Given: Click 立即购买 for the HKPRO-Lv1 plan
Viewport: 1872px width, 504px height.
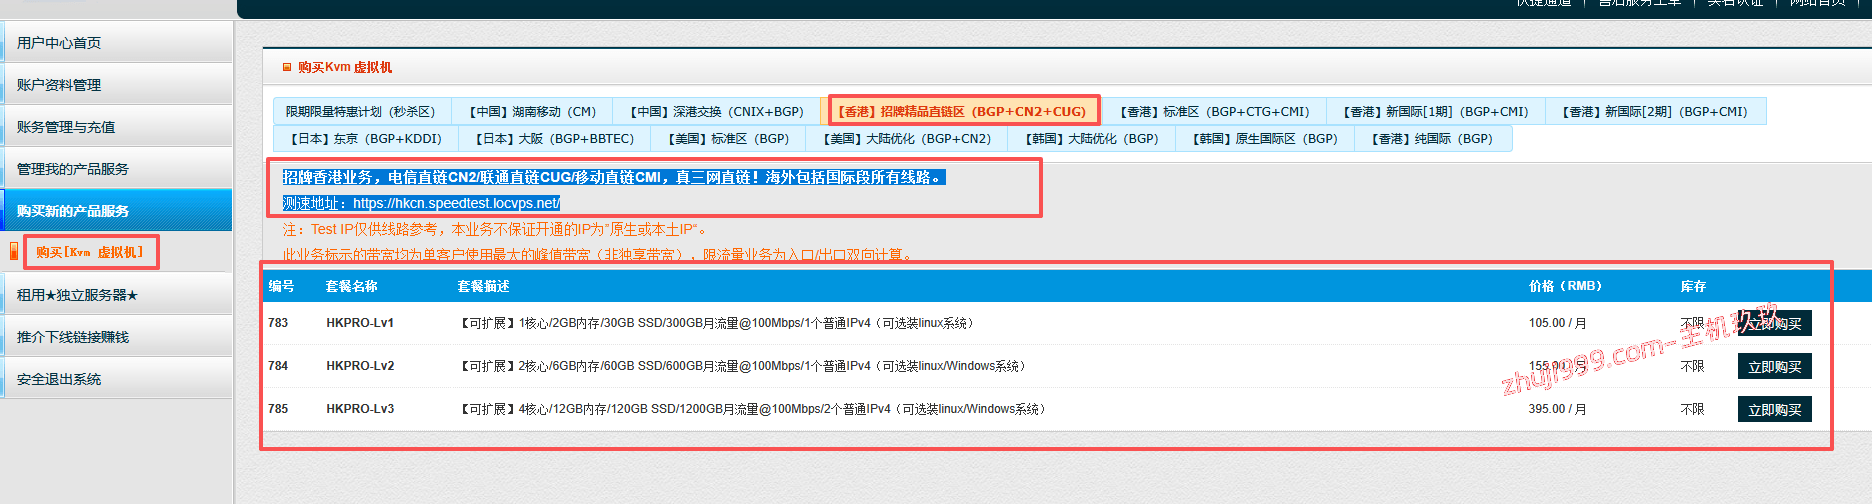Looking at the screenshot, I should pos(1774,324).
